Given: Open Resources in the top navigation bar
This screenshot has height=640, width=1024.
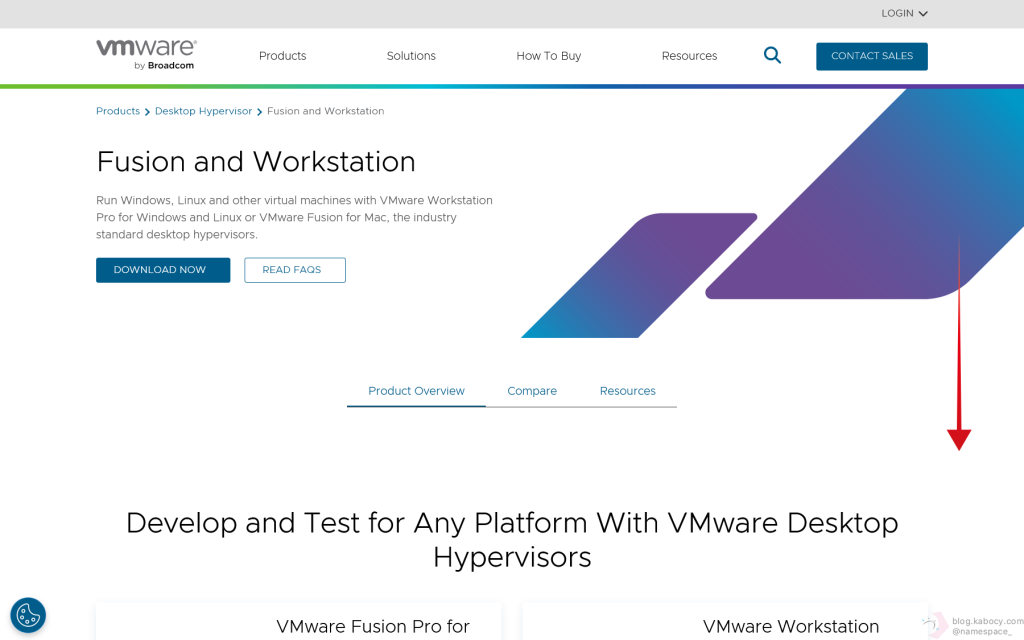Looking at the screenshot, I should coord(689,56).
